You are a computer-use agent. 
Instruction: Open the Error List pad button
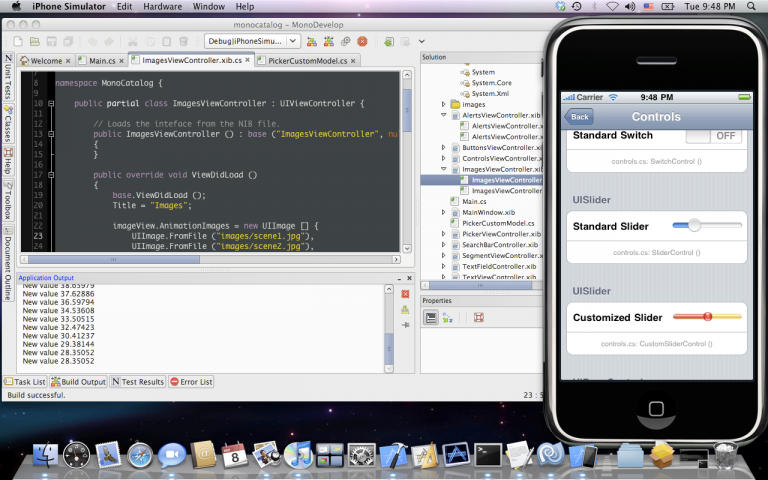(x=190, y=381)
